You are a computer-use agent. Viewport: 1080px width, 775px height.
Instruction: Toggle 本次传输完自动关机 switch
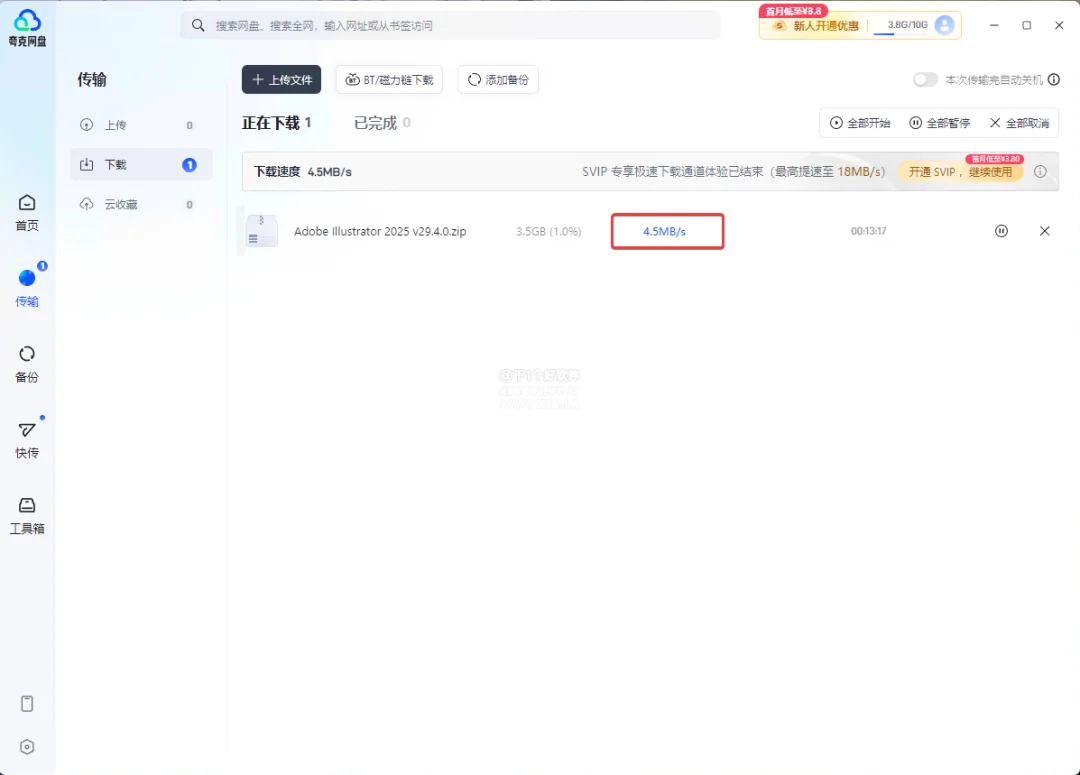(x=925, y=80)
